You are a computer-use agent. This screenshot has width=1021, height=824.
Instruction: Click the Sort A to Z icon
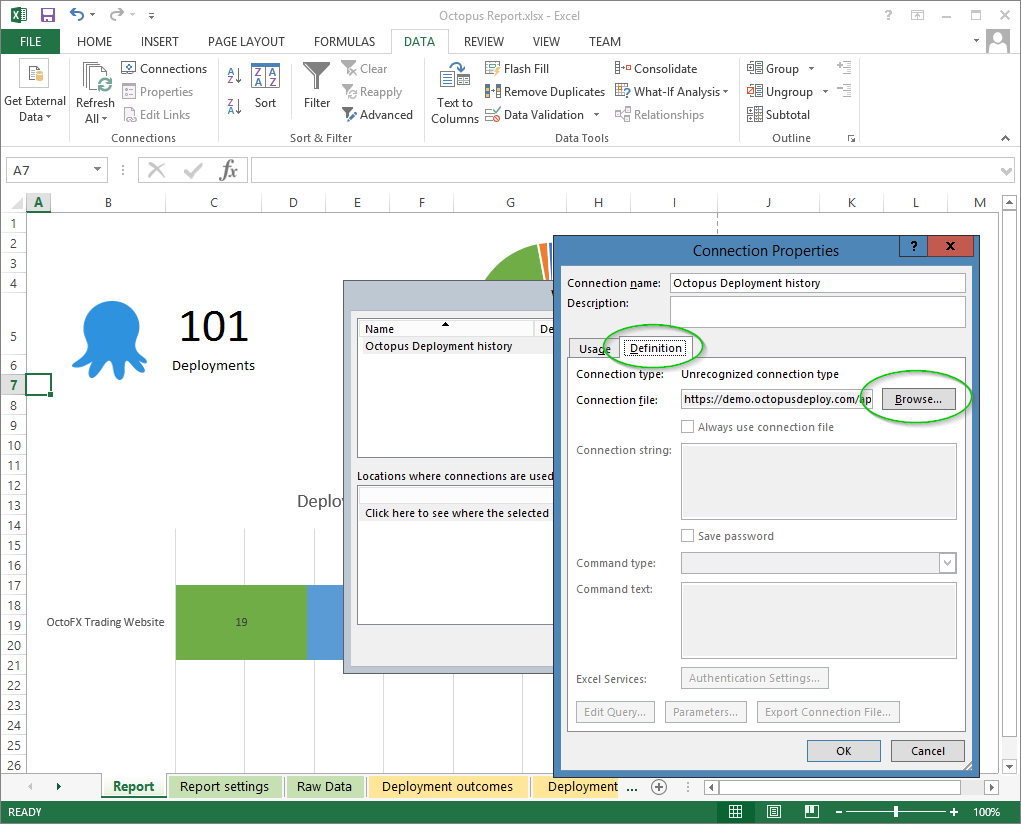pos(234,75)
